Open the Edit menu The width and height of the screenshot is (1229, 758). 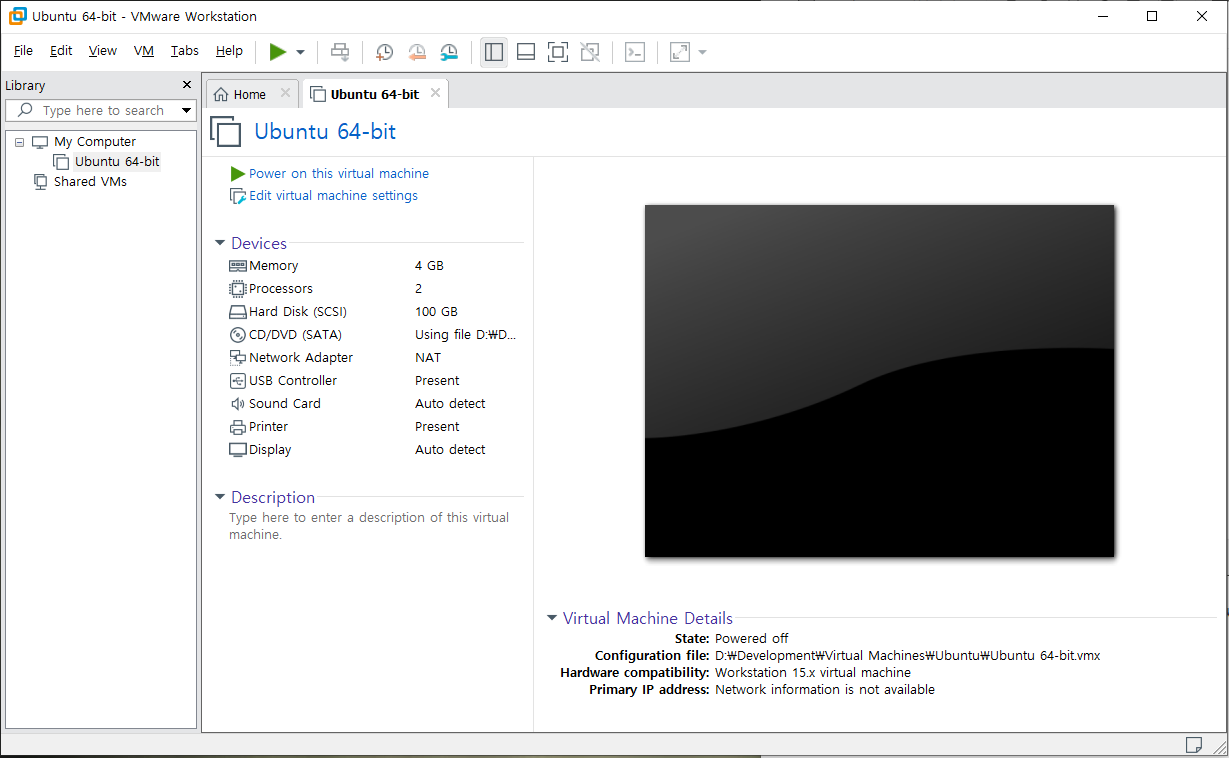pos(61,51)
